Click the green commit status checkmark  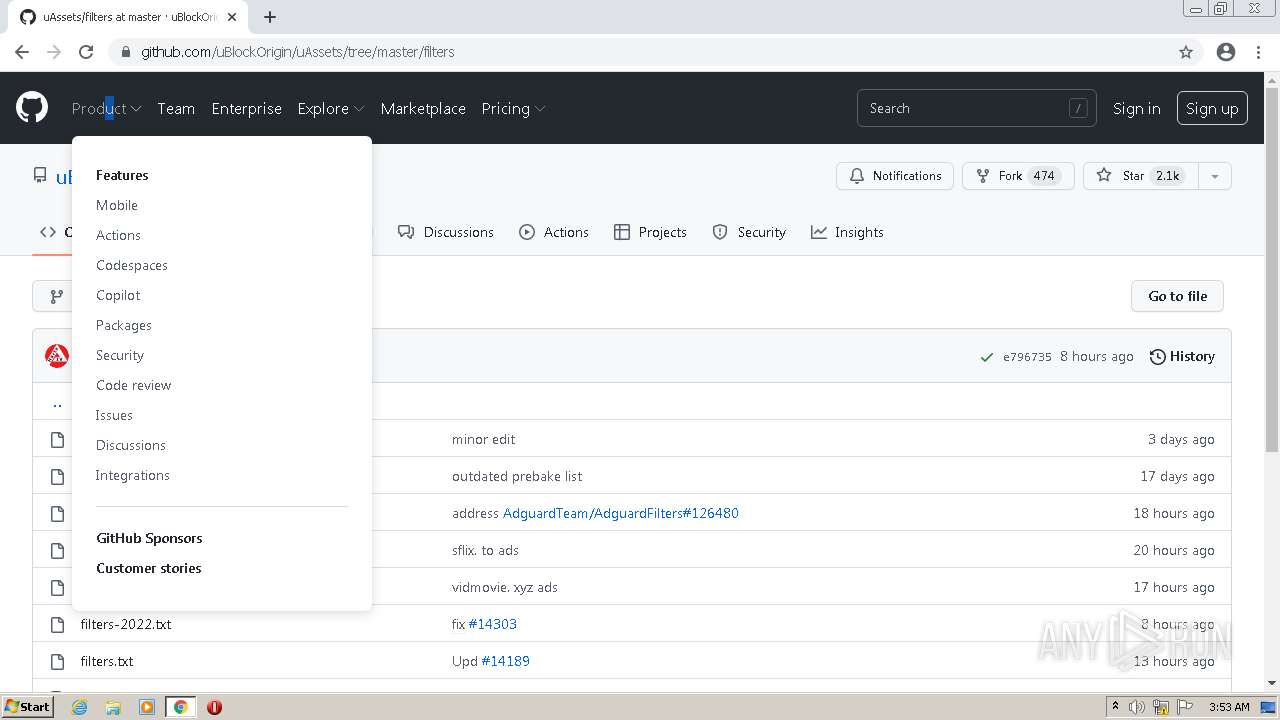tap(987, 357)
